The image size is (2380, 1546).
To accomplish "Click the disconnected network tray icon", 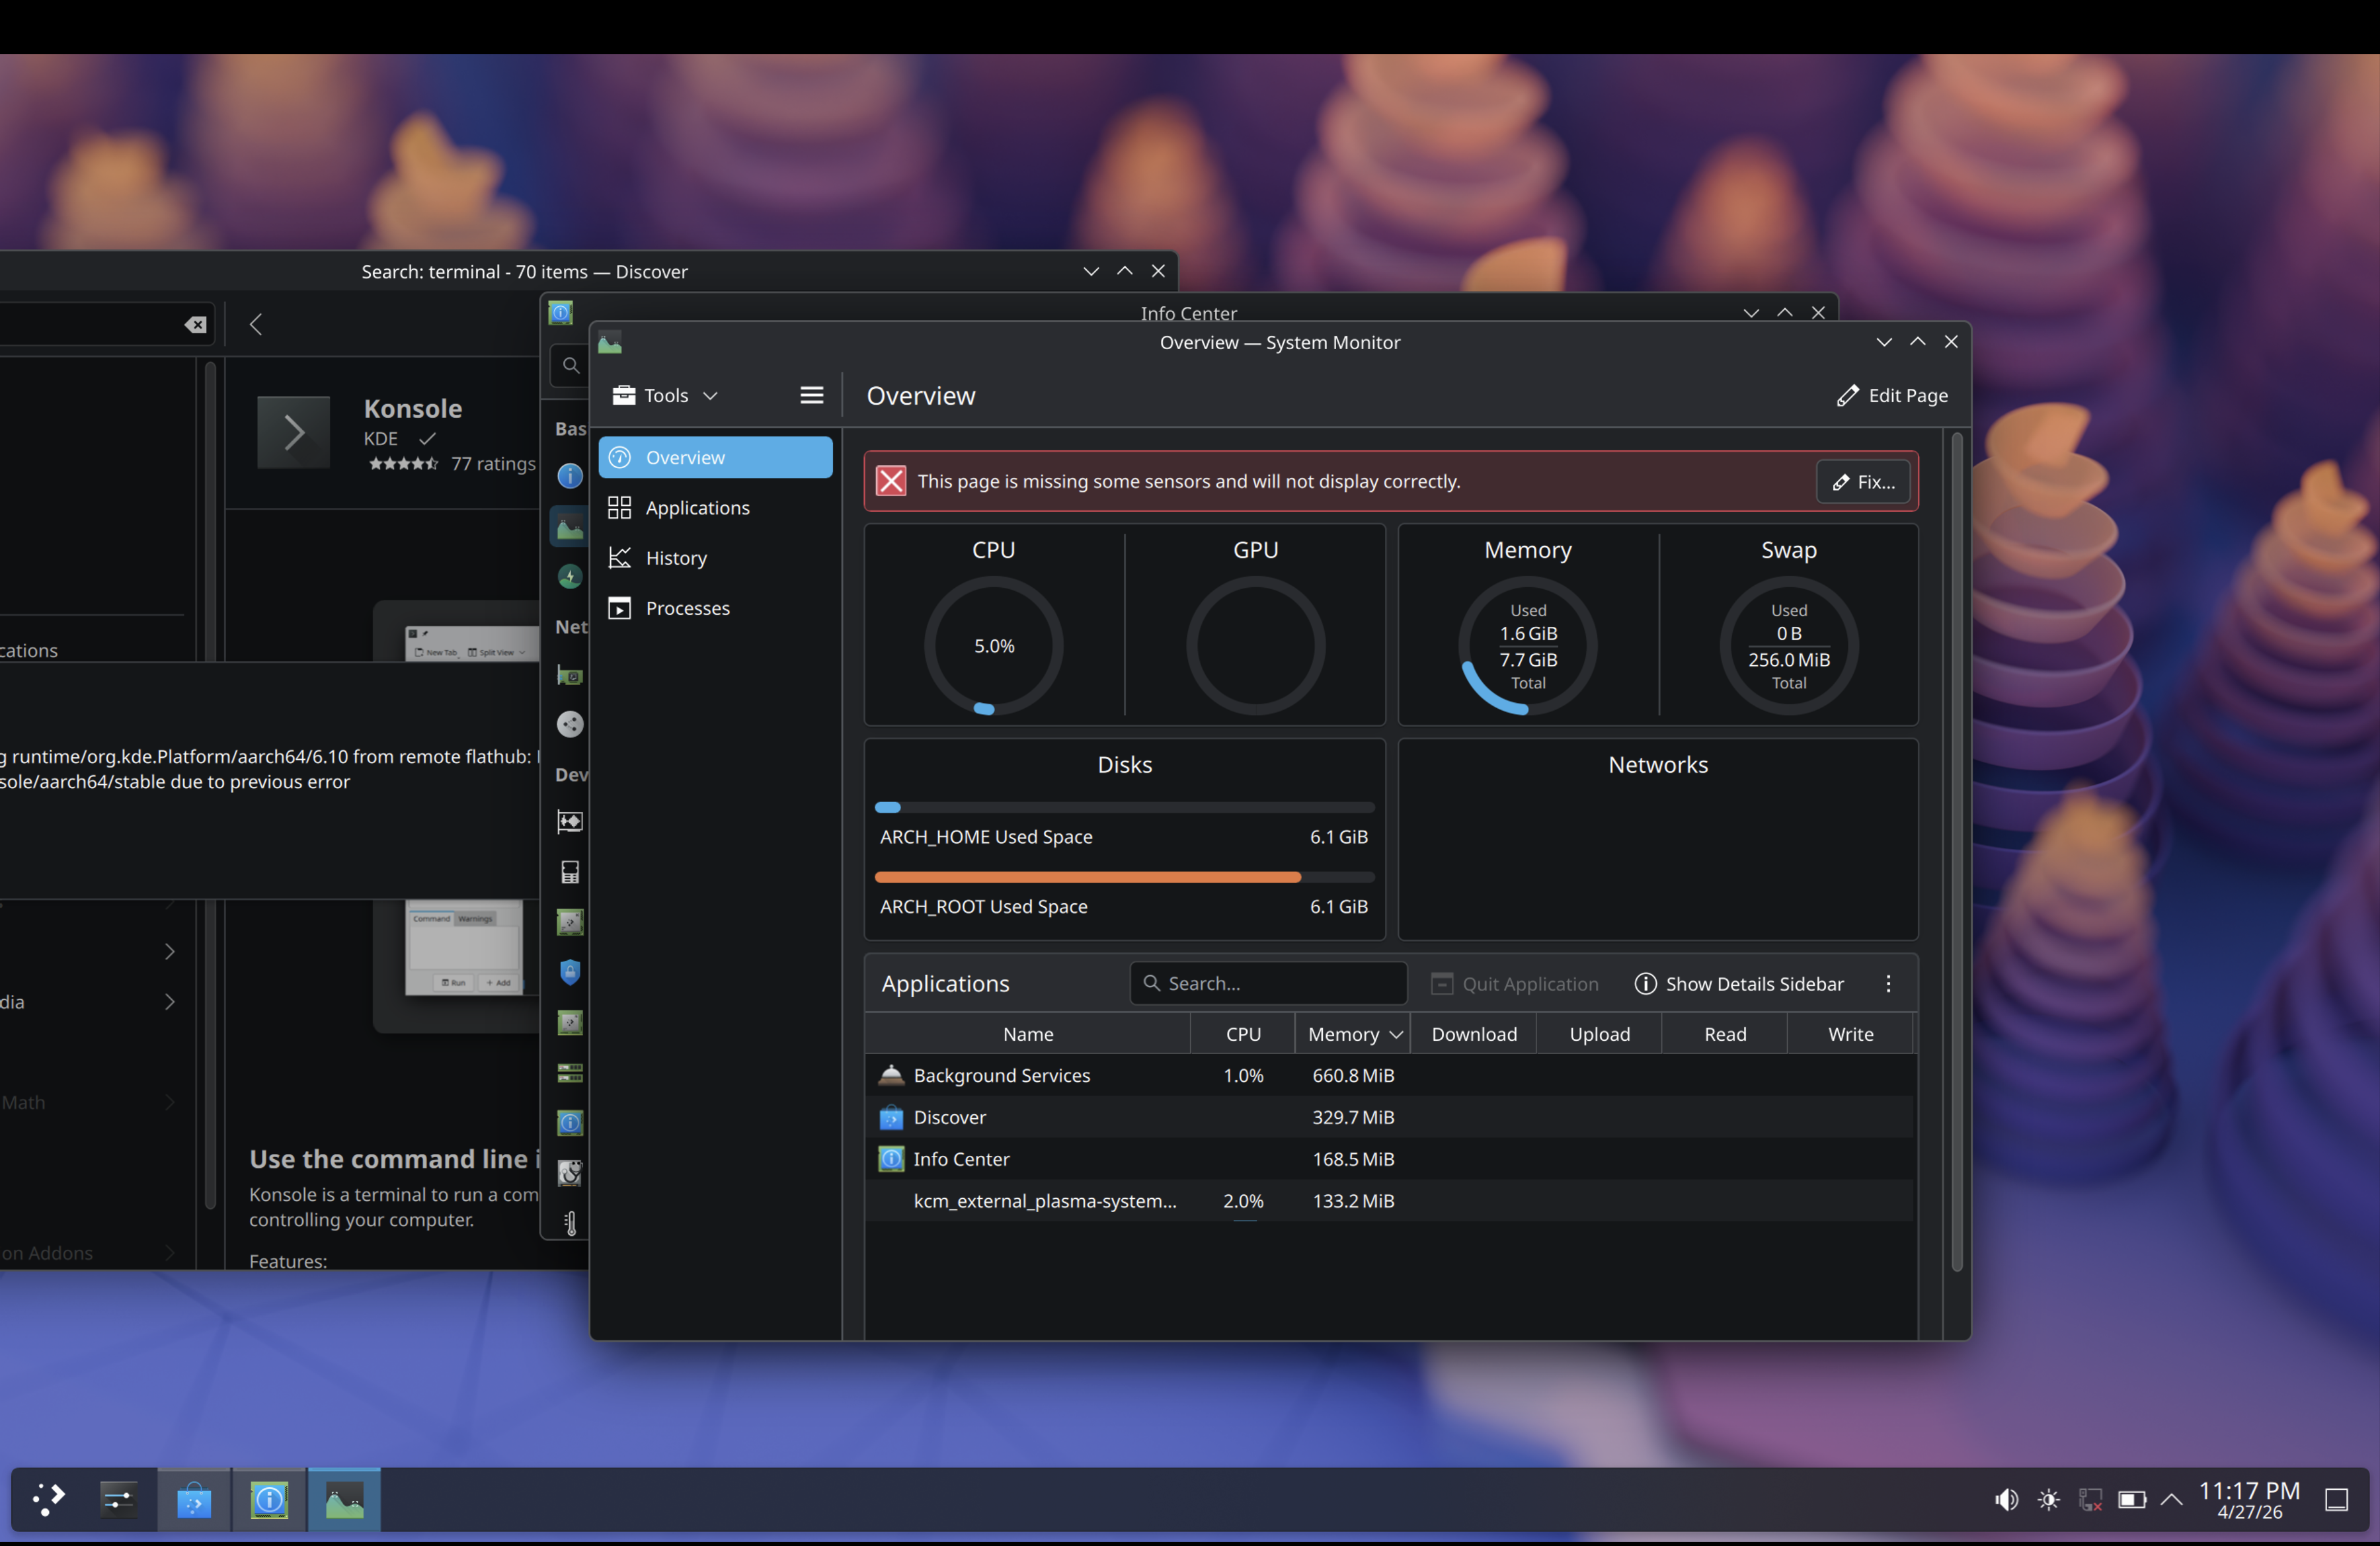I will (2090, 1499).
